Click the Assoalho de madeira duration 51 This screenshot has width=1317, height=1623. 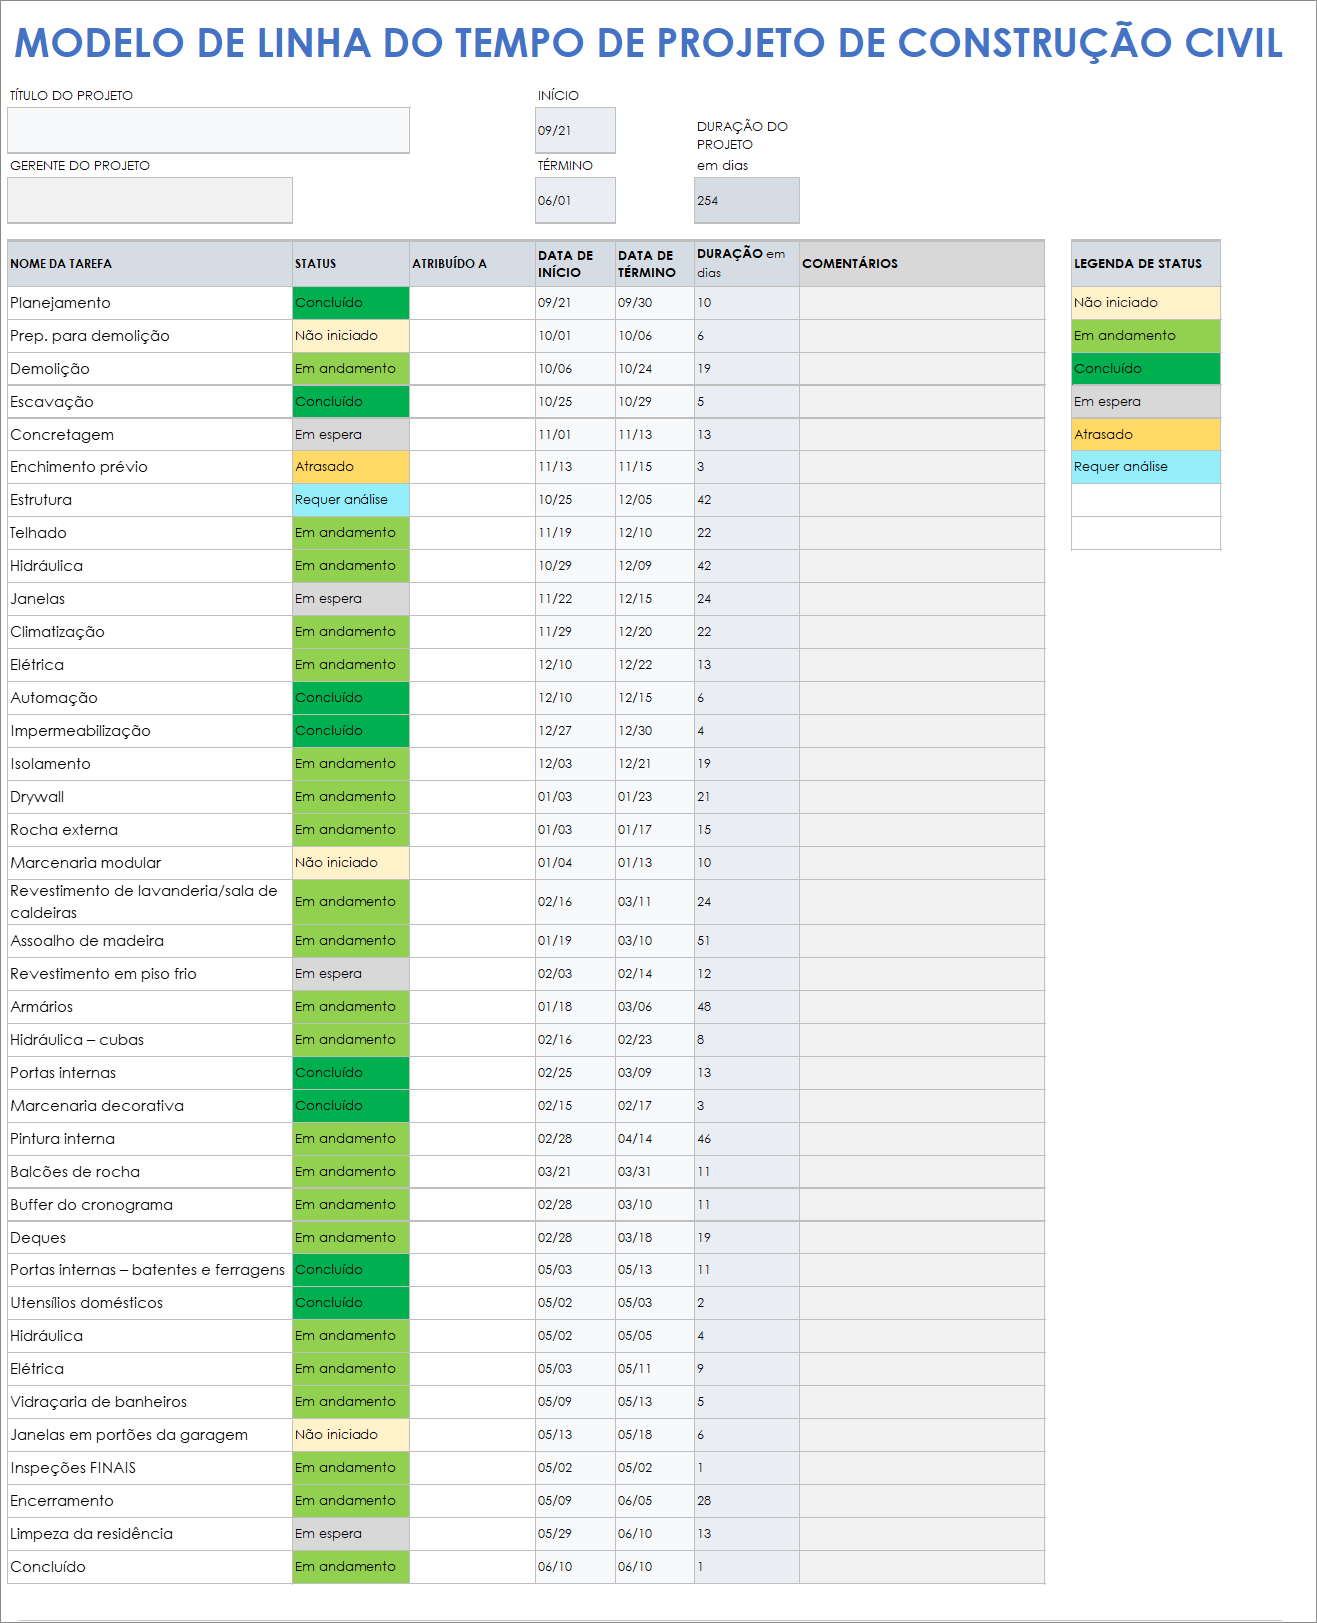click(747, 941)
